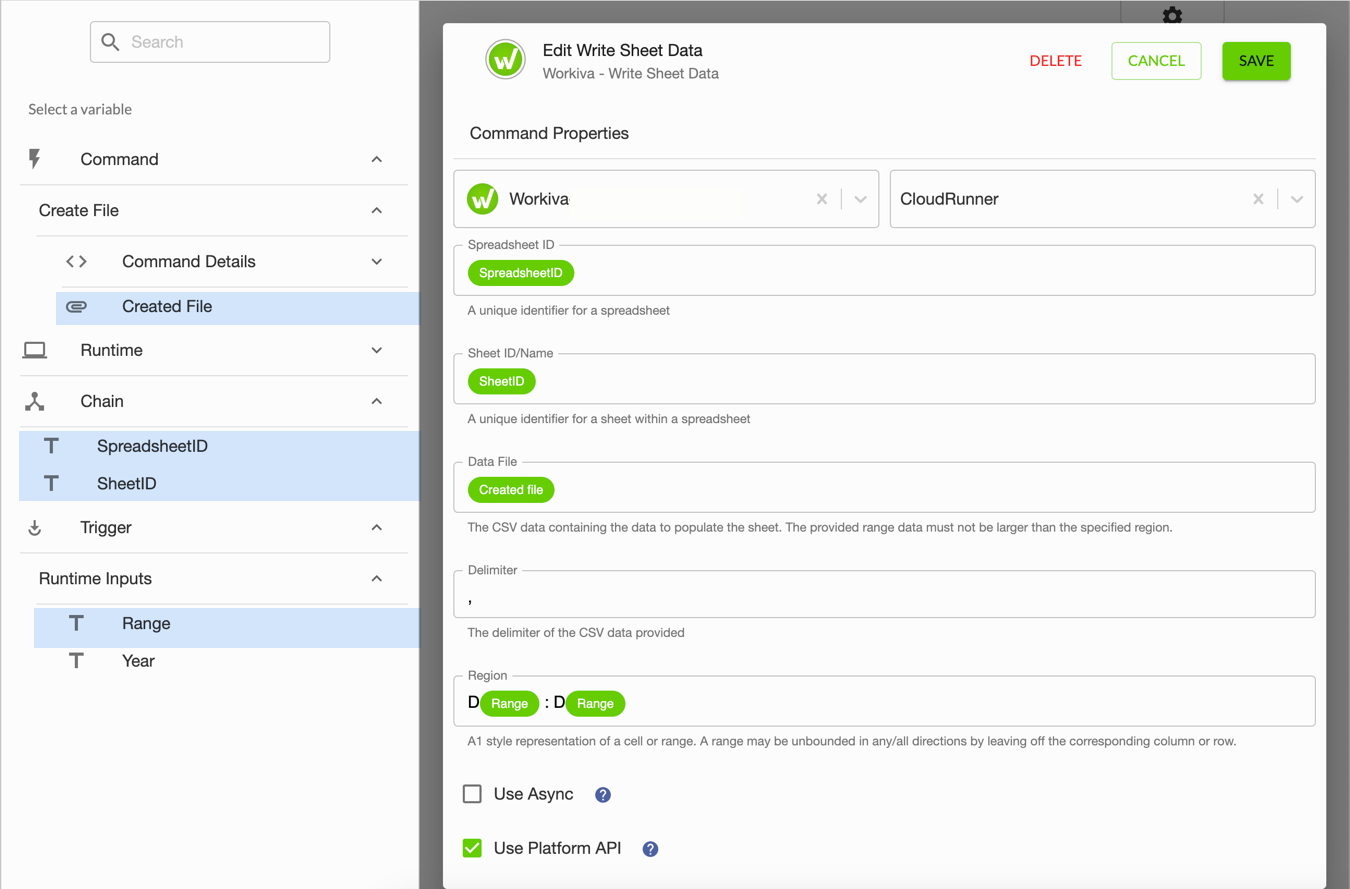Click the Workiva logo in connection dropdown
The image size is (1350, 889).
[x=483, y=199]
